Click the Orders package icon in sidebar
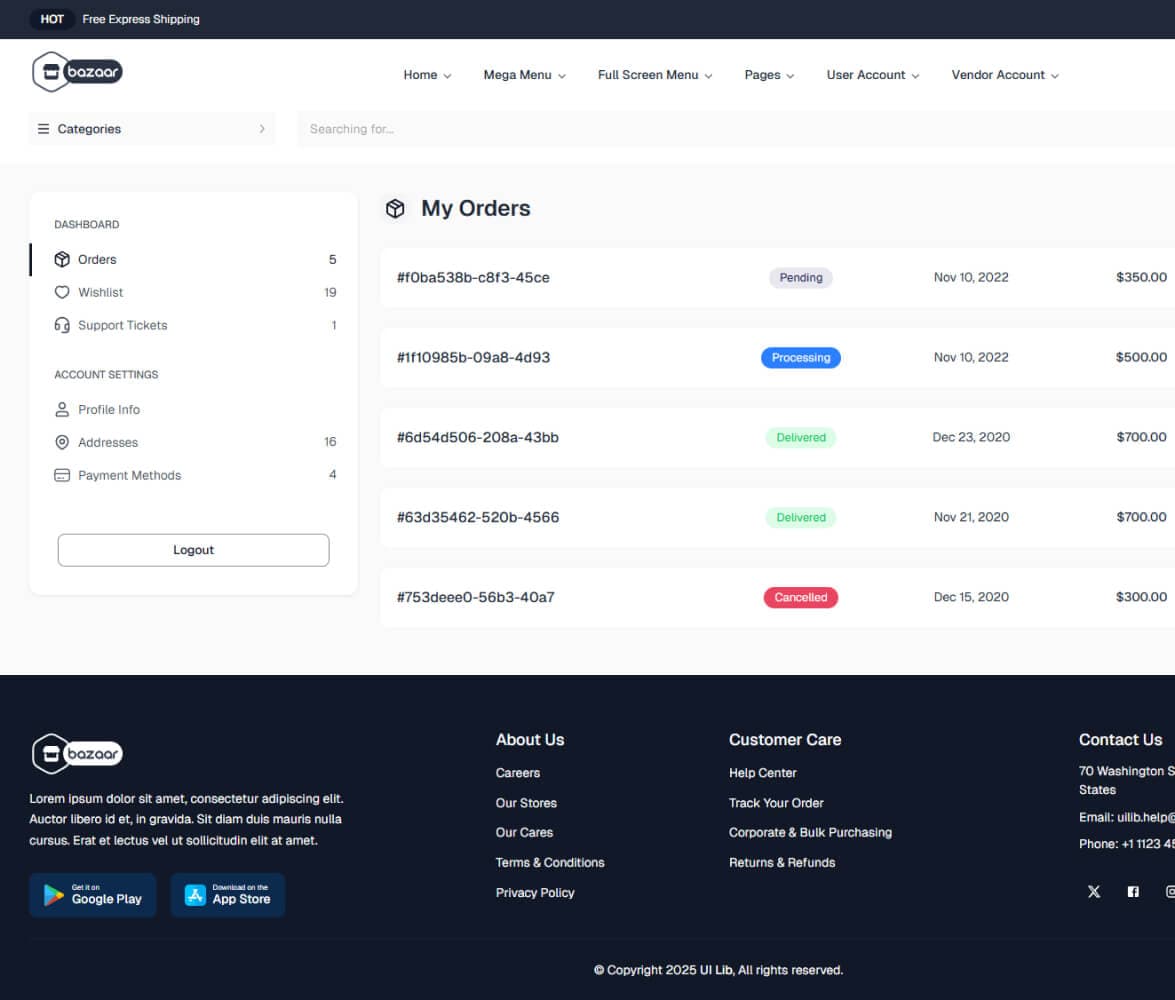1175x1000 pixels. [x=61, y=259]
